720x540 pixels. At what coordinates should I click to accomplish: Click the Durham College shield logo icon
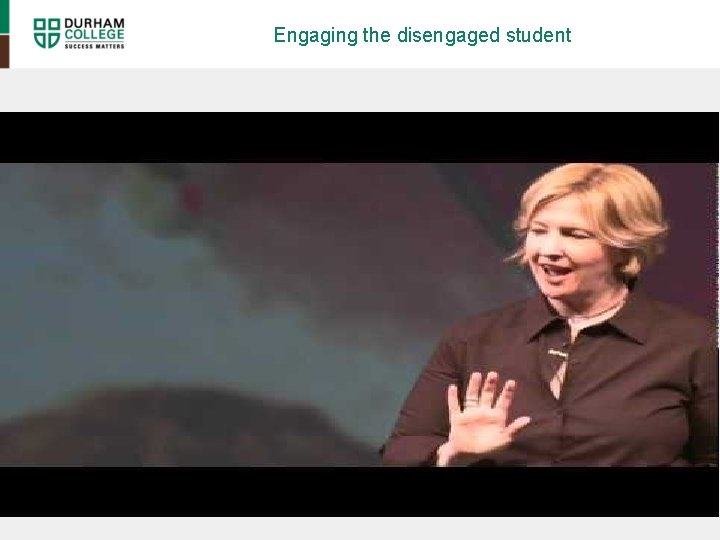(x=47, y=33)
